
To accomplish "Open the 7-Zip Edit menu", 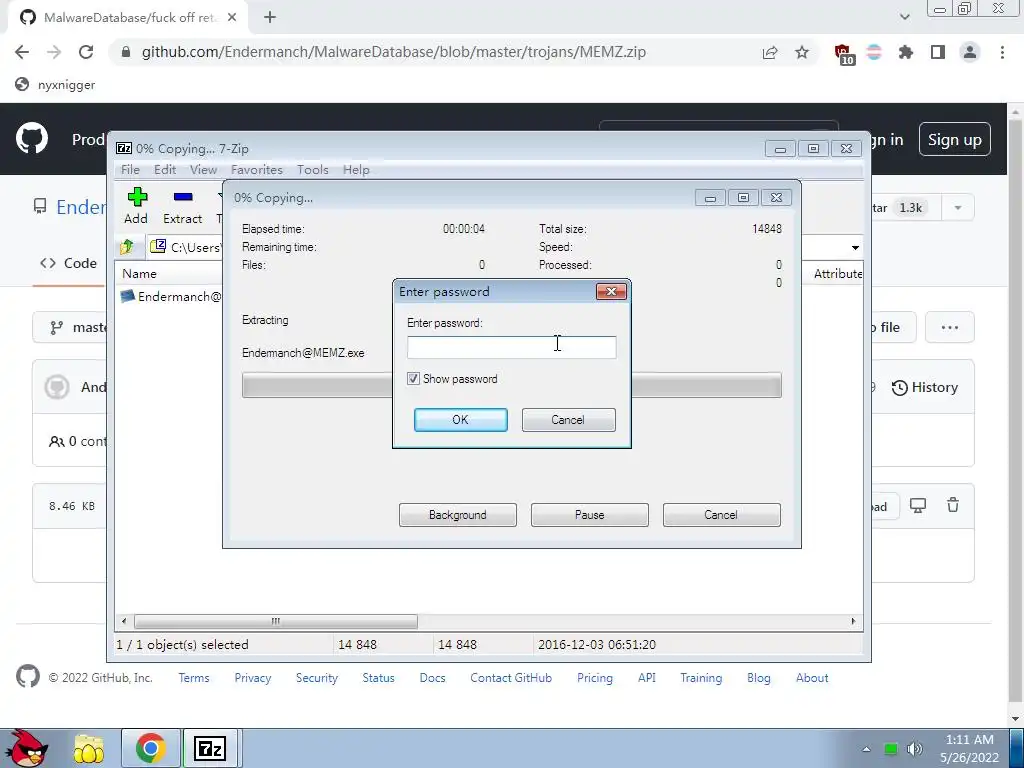I will point(165,169).
